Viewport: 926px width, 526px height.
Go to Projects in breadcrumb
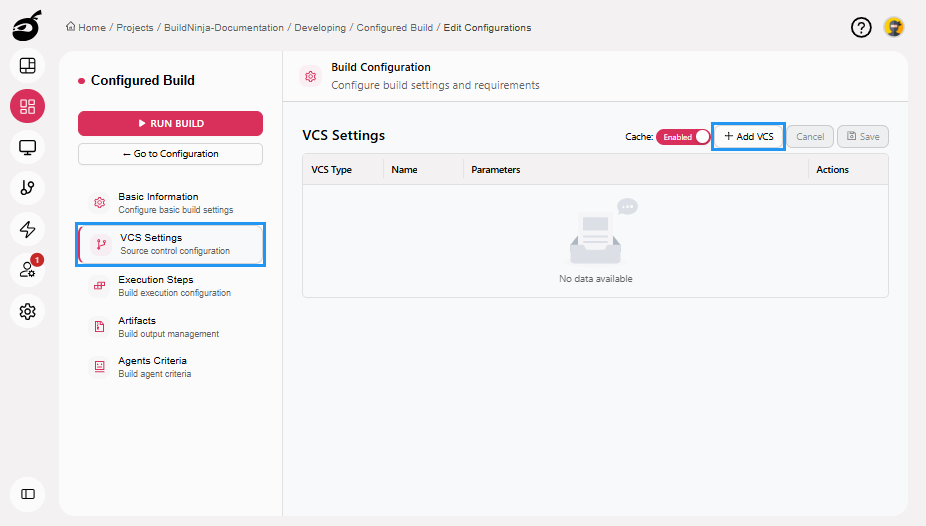pos(135,27)
